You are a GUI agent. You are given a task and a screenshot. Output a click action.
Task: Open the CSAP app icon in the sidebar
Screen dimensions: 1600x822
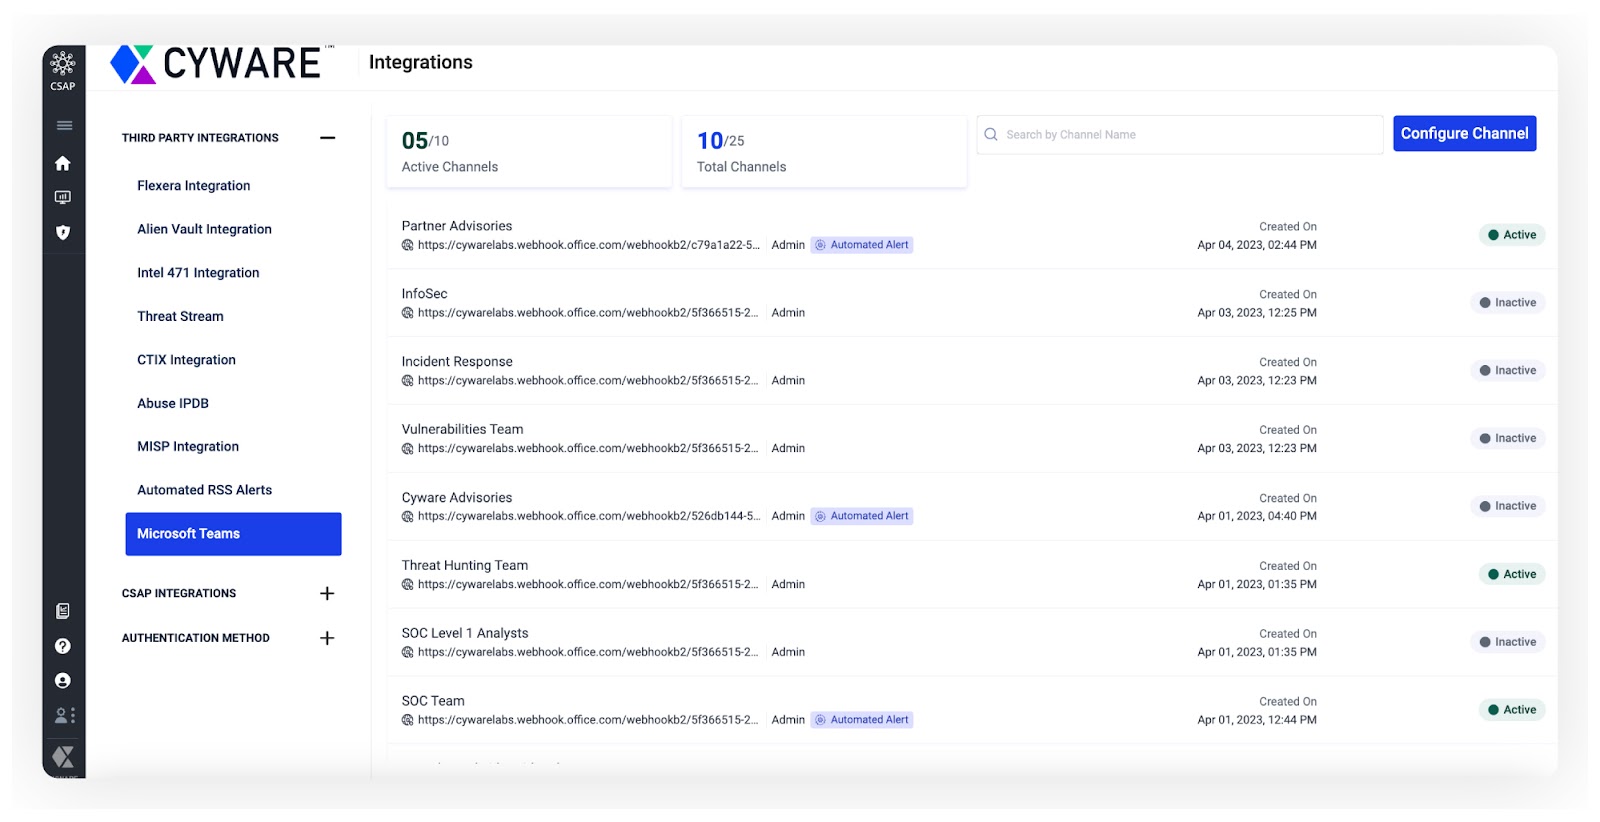coord(63,70)
